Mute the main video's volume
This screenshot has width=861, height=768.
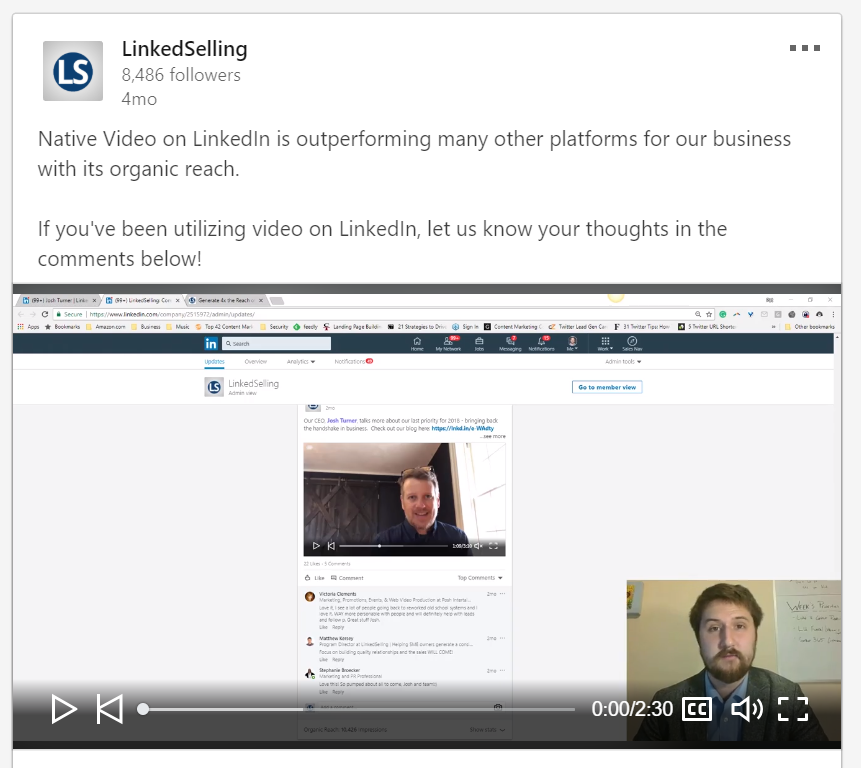tap(746, 709)
